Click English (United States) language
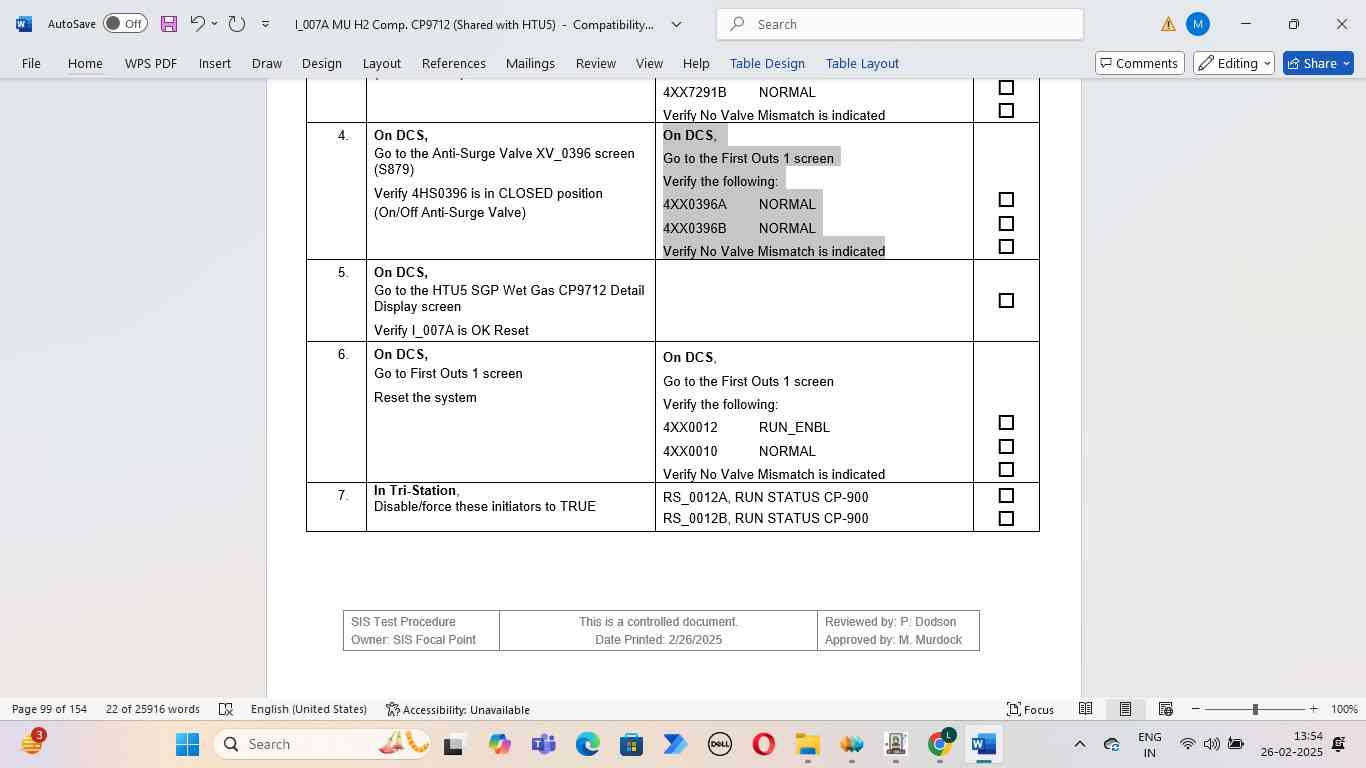Image resolution: width=1366 pixels, height=768 pixels. tap(309, 709)
